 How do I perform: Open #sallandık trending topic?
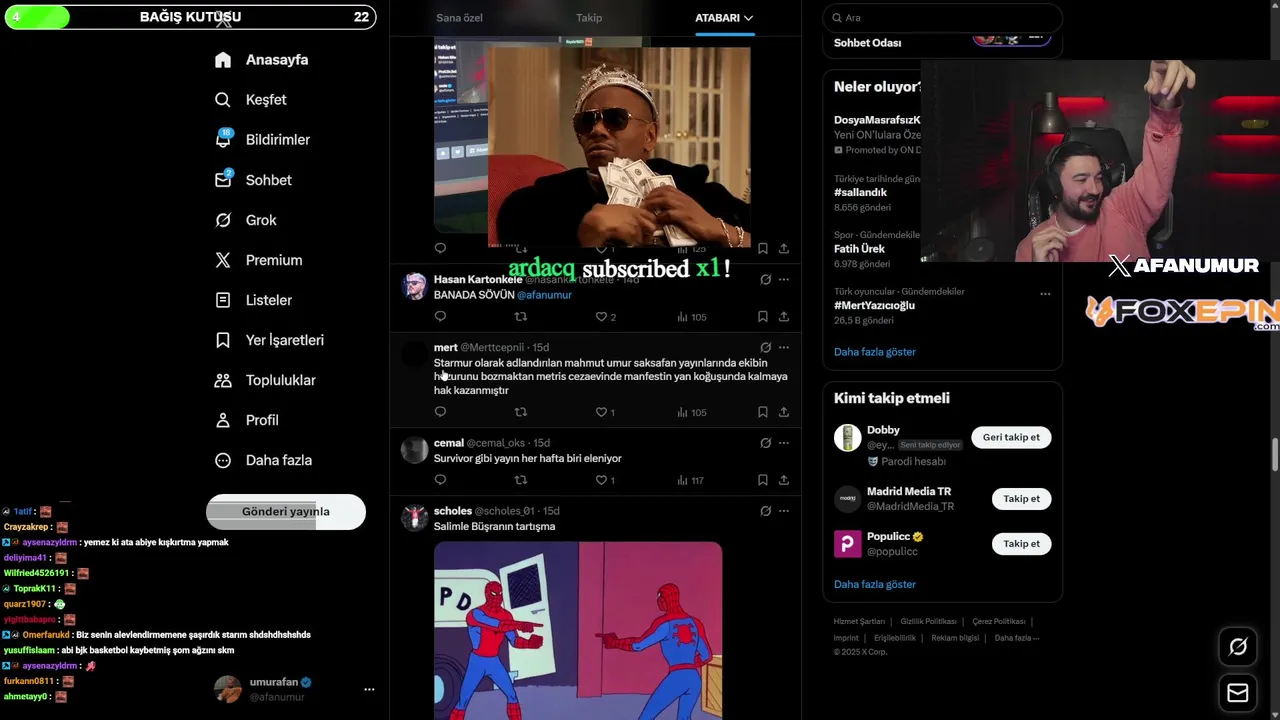[x=861, y=192]
